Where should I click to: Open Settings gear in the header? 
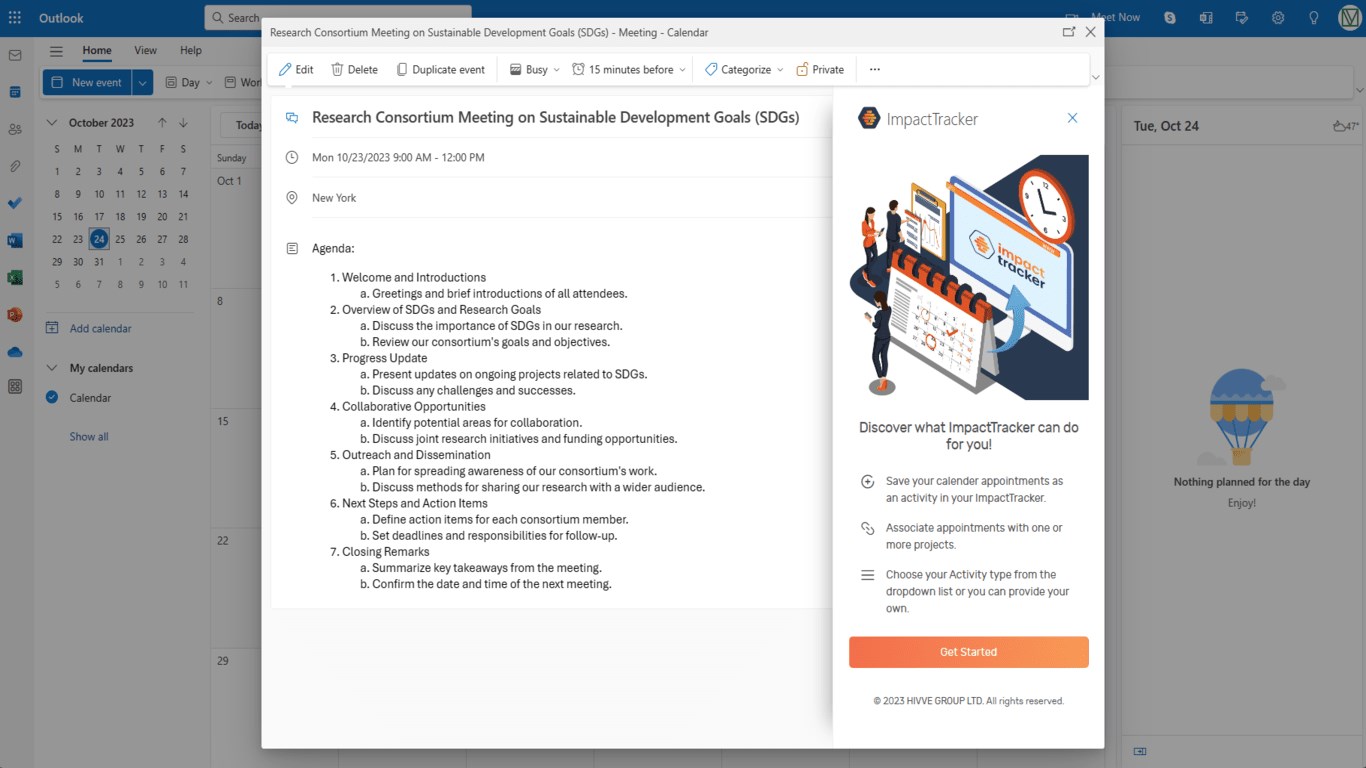(1278, 18)
